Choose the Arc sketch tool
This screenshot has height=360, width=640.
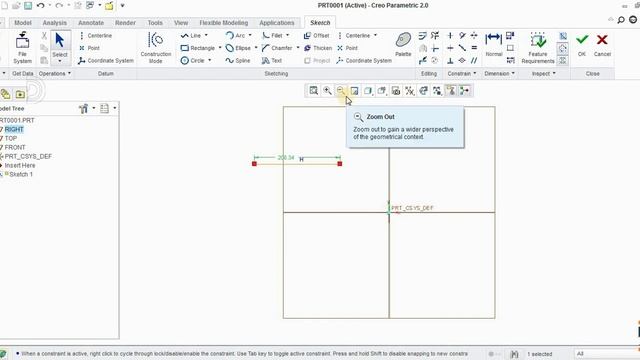[236, 36]
